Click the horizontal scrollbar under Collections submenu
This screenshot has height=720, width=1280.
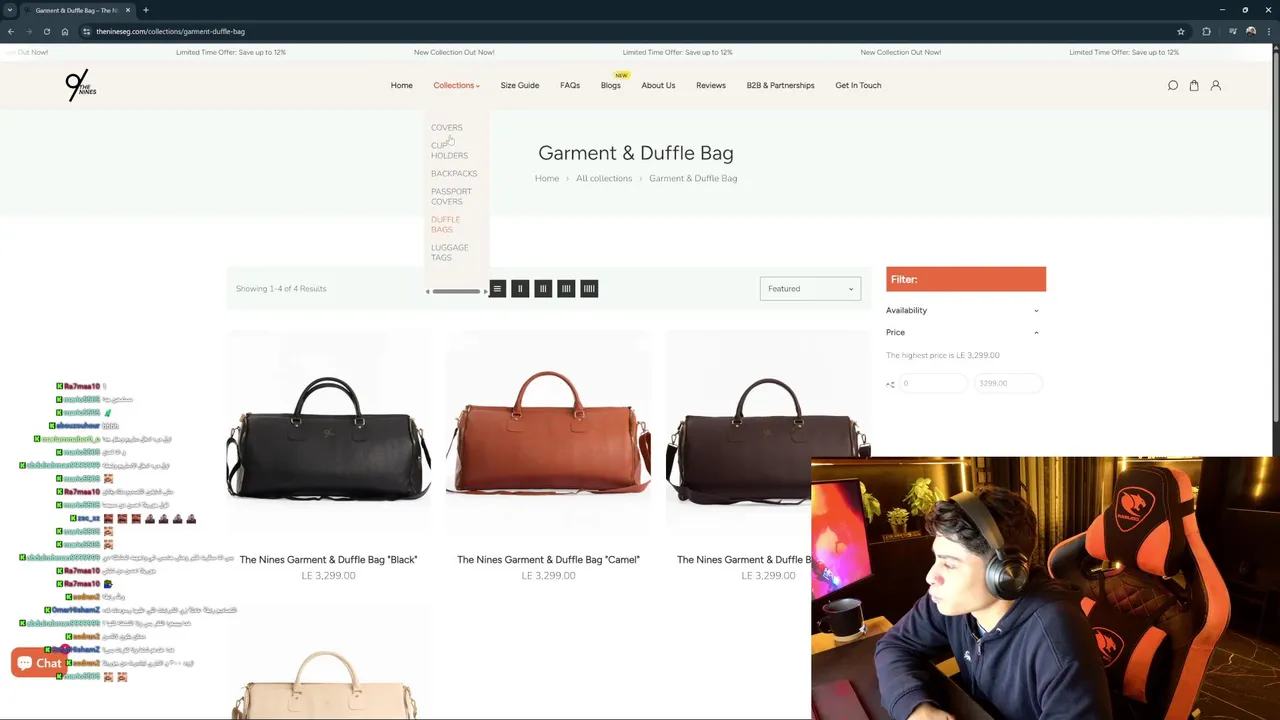point(456,291)
